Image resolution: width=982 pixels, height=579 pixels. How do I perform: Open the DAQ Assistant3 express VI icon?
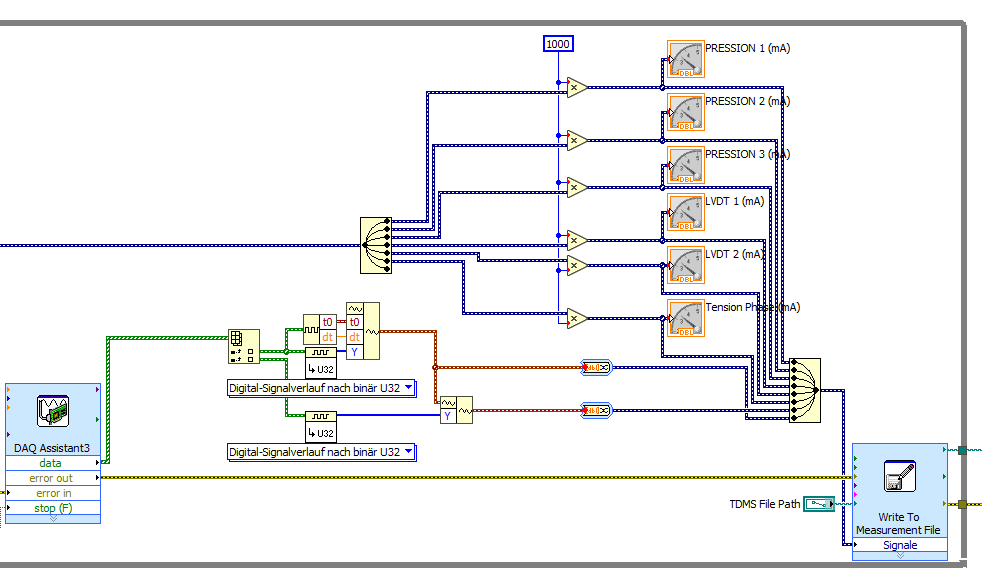point(51,410)
